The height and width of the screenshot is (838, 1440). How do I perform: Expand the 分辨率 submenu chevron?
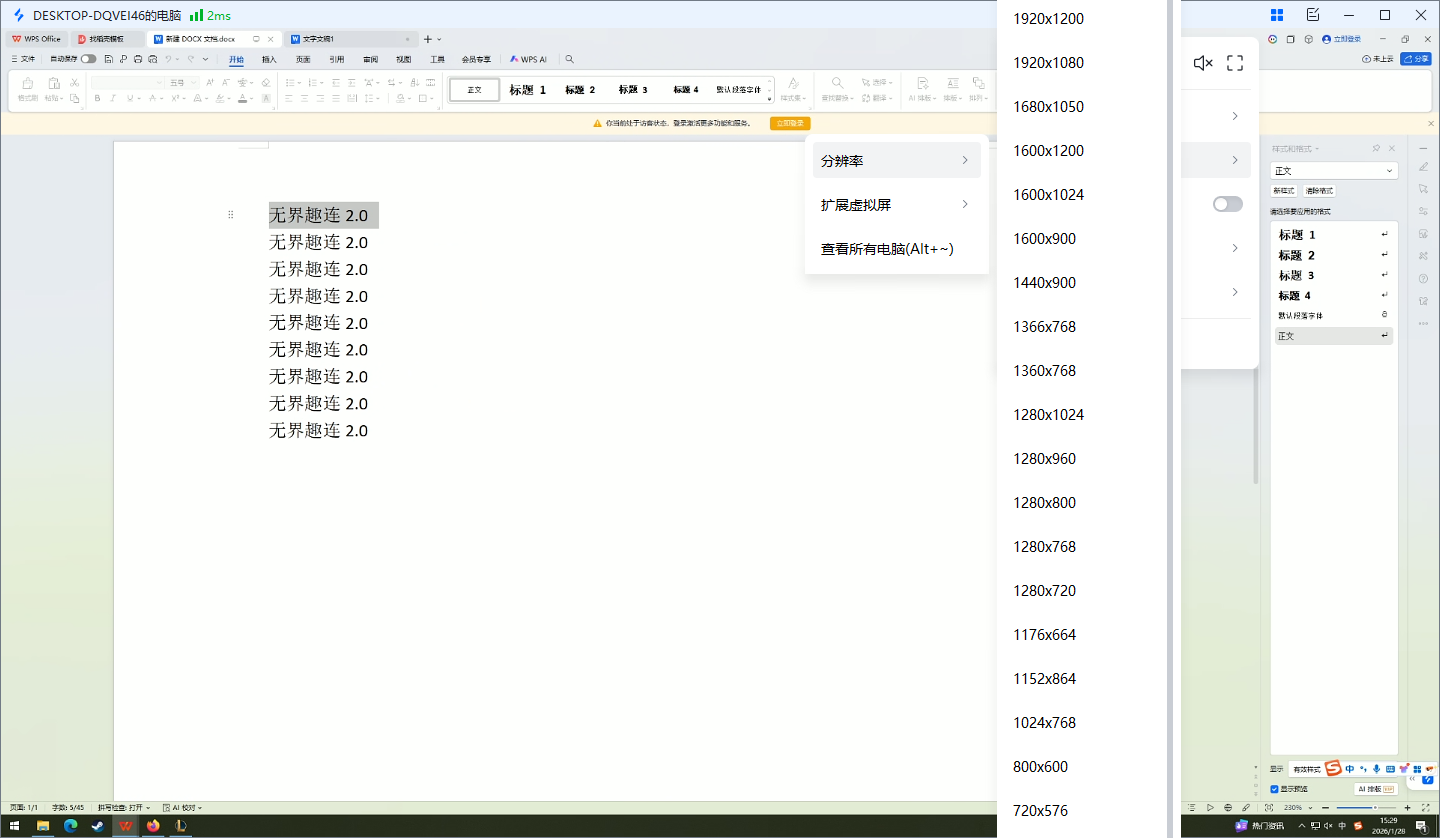tap(964, 160)
